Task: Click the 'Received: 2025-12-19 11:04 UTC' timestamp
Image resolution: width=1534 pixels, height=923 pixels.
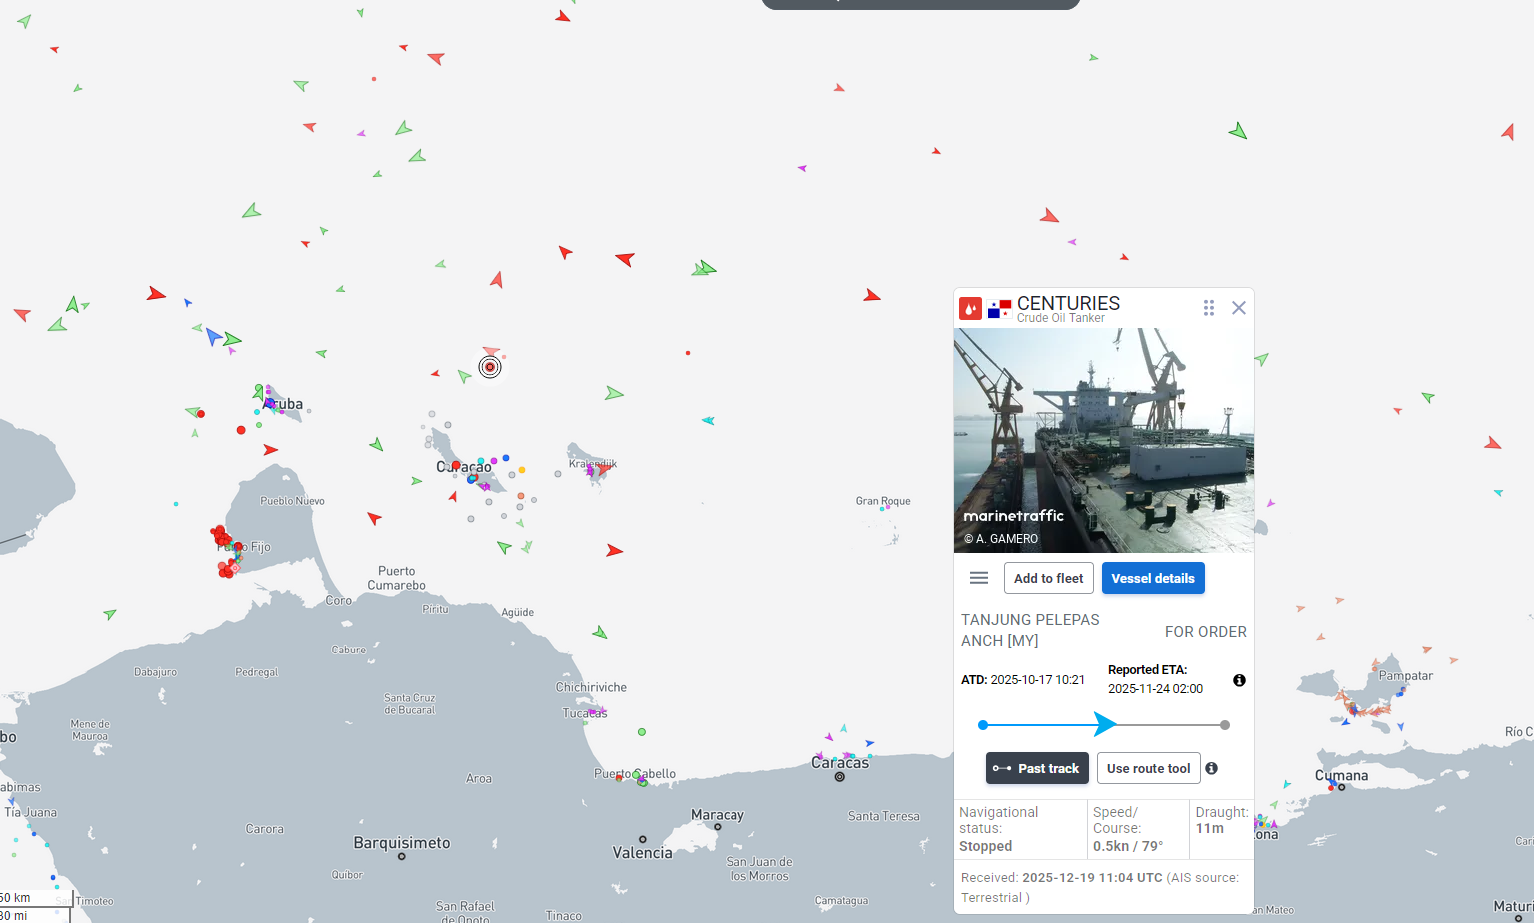Action: 1062,878
